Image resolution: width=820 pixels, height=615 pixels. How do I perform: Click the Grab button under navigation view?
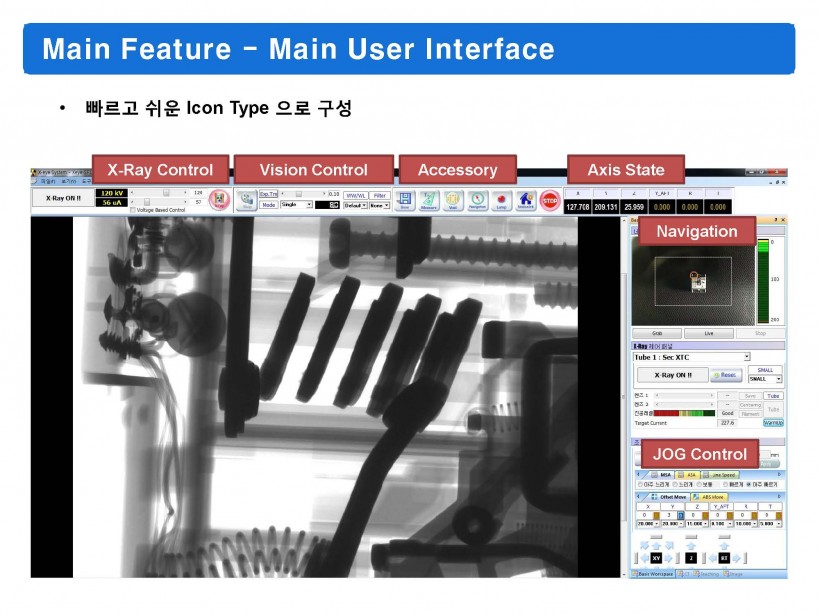tap(657, 333)
